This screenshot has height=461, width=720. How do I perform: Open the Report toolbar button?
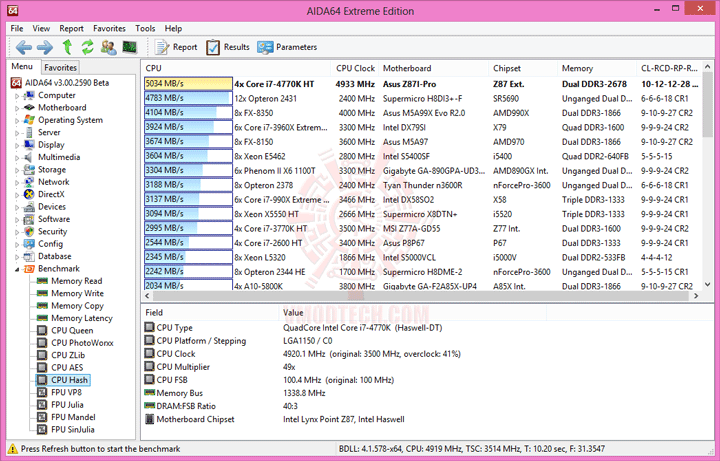click(x=176, y=47)
